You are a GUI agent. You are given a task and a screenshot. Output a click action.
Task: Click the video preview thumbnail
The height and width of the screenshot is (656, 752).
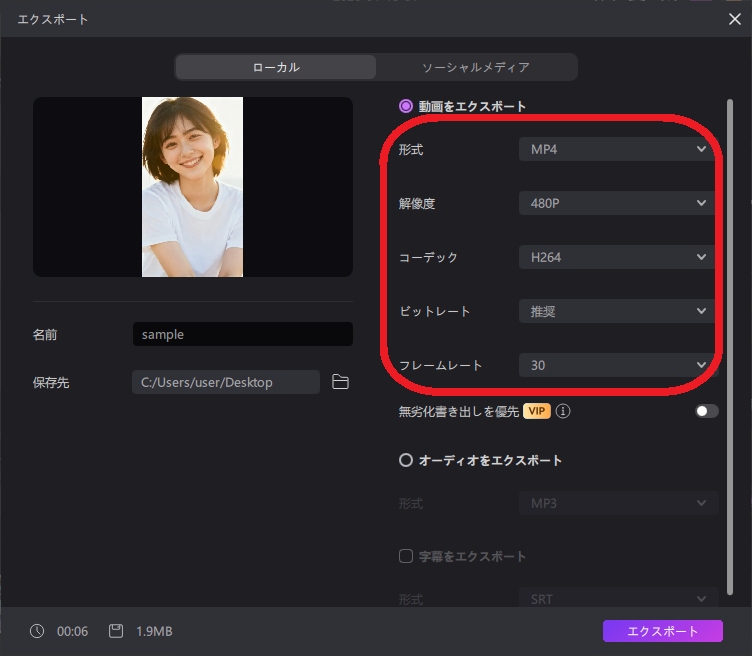[192, 187]
